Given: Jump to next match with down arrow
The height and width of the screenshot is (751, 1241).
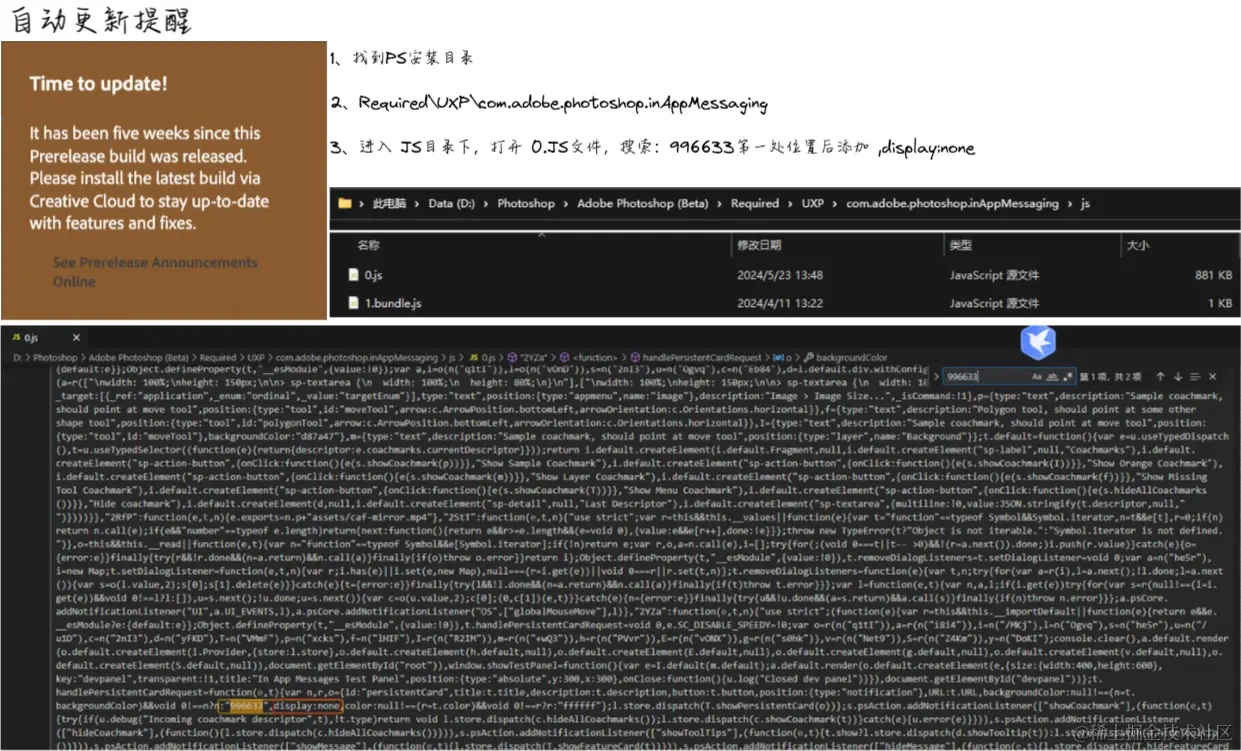Looking at the screenshot, I should [1178, 377].
